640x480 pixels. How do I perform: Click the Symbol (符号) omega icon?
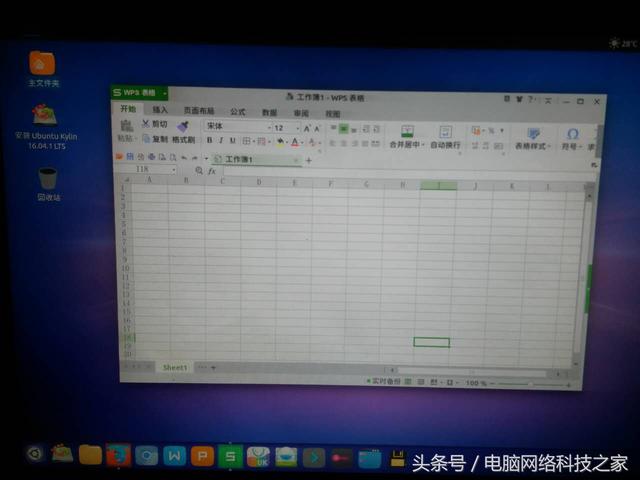coord(573,134)
